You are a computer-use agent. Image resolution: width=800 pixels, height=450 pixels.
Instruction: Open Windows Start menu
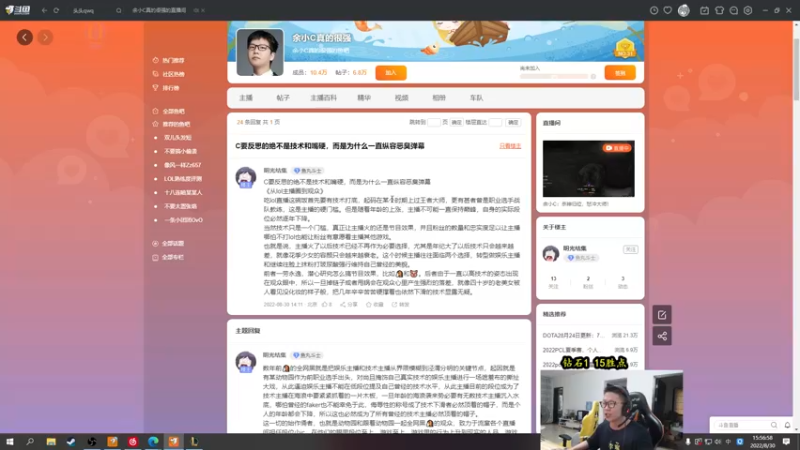click(9, 442)
